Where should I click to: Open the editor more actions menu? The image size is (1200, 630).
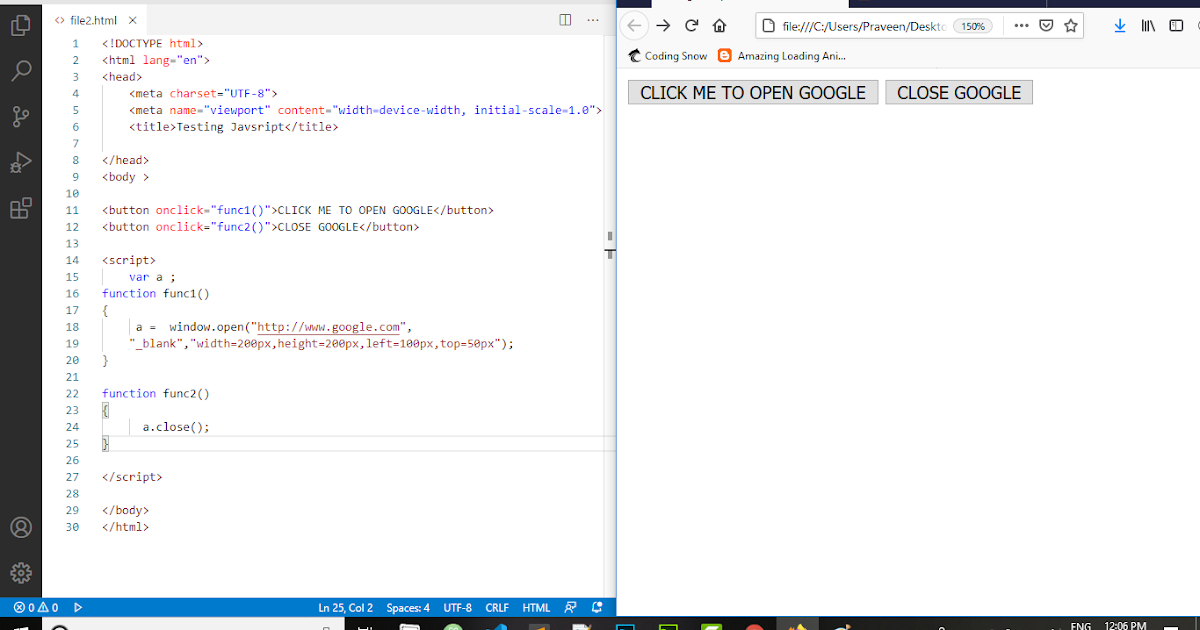tap(593, 19)
